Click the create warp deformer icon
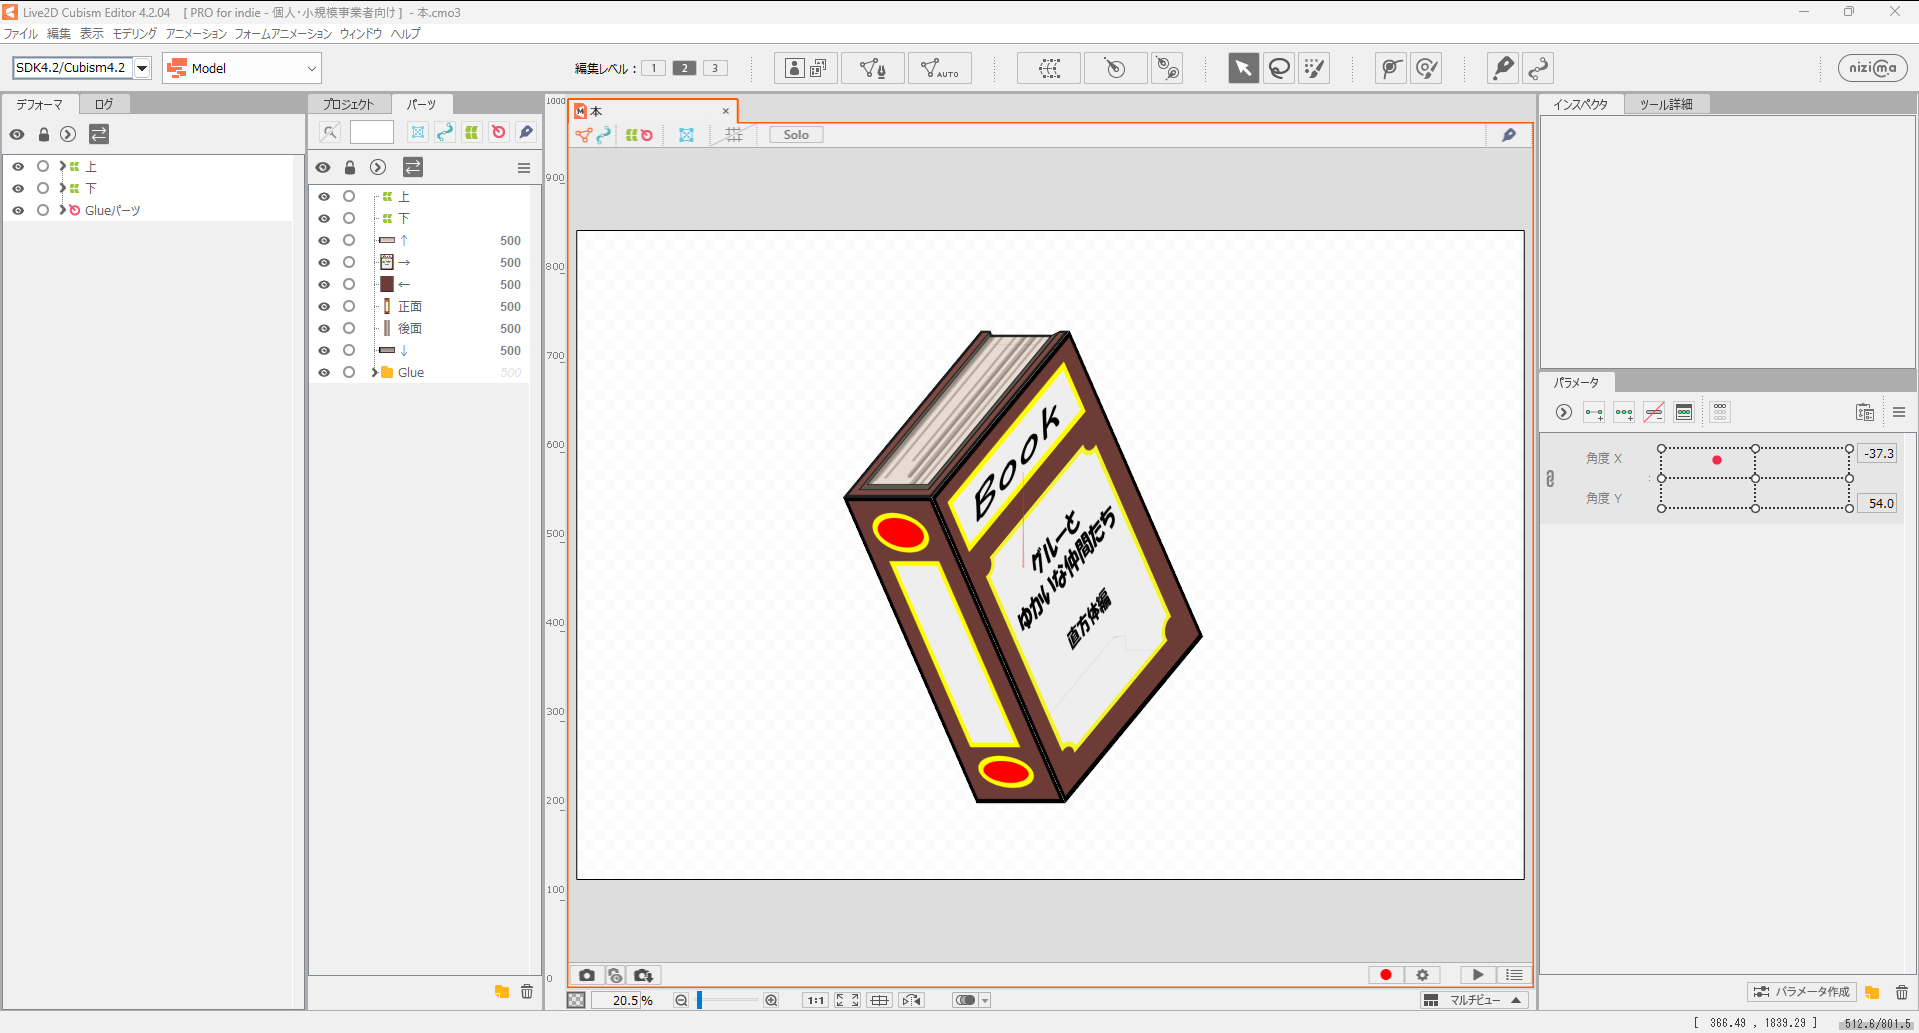Screen dimensions: 1919x1033 pyautogui.click(x=1050, y=68)
